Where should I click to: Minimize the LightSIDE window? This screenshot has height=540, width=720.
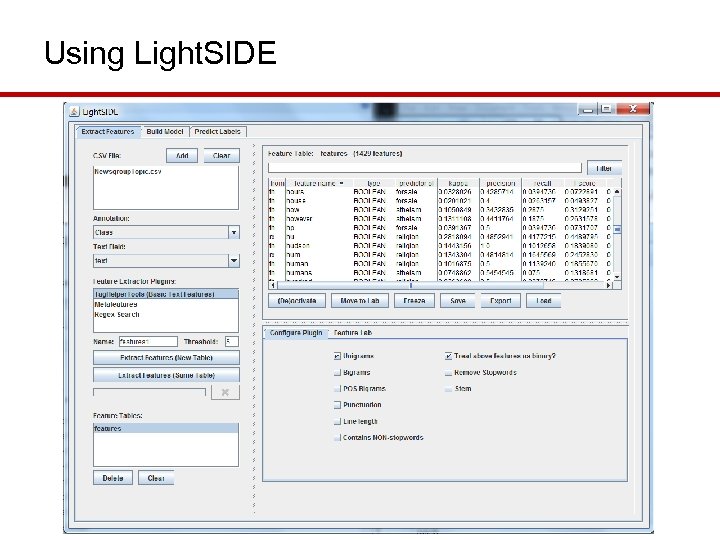point(588,109)
